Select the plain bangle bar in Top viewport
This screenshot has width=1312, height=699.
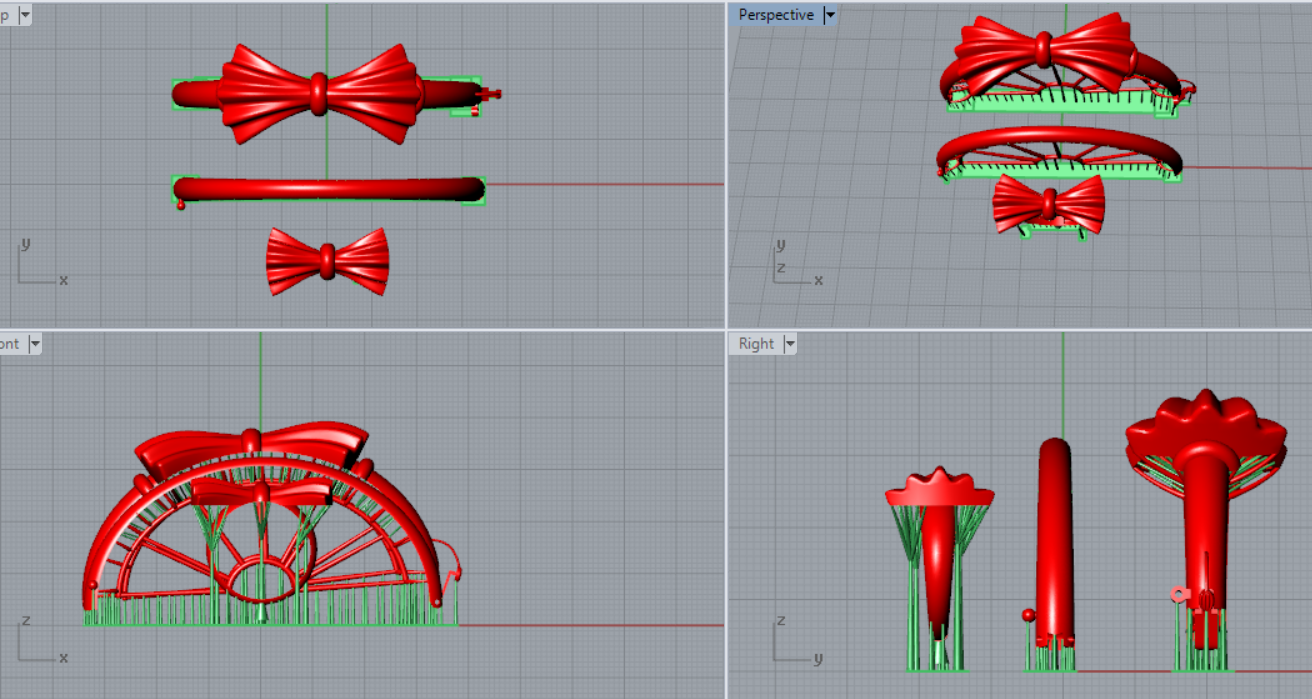click(328, 189)
